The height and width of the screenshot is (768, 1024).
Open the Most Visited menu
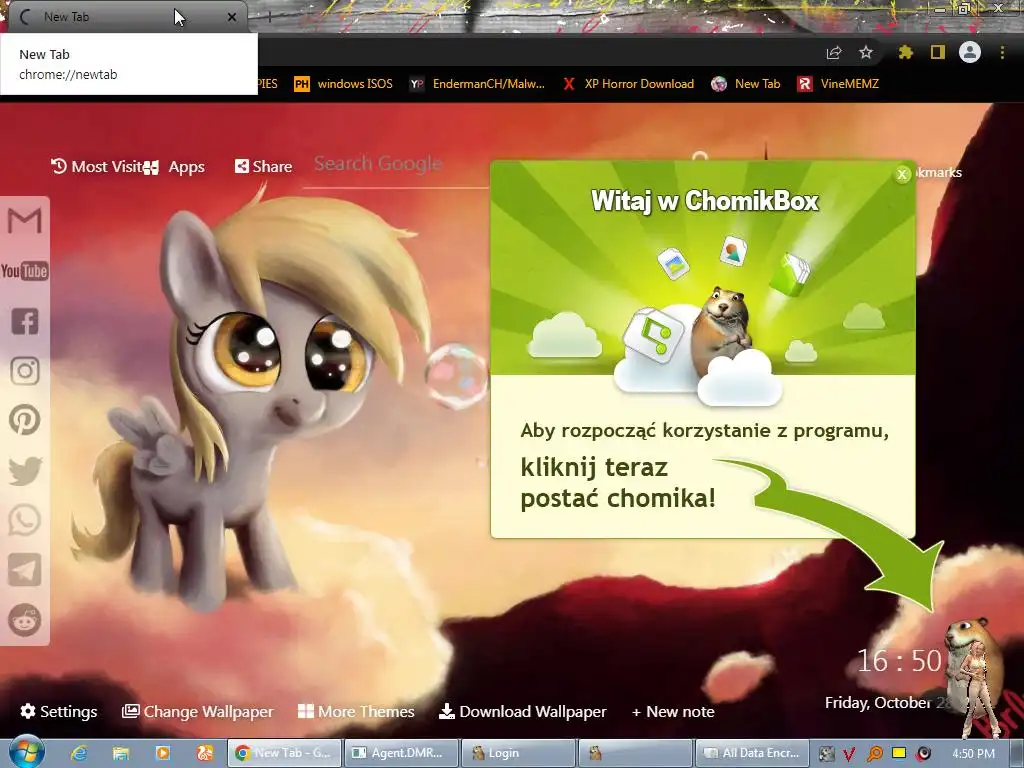pos(97,167)
